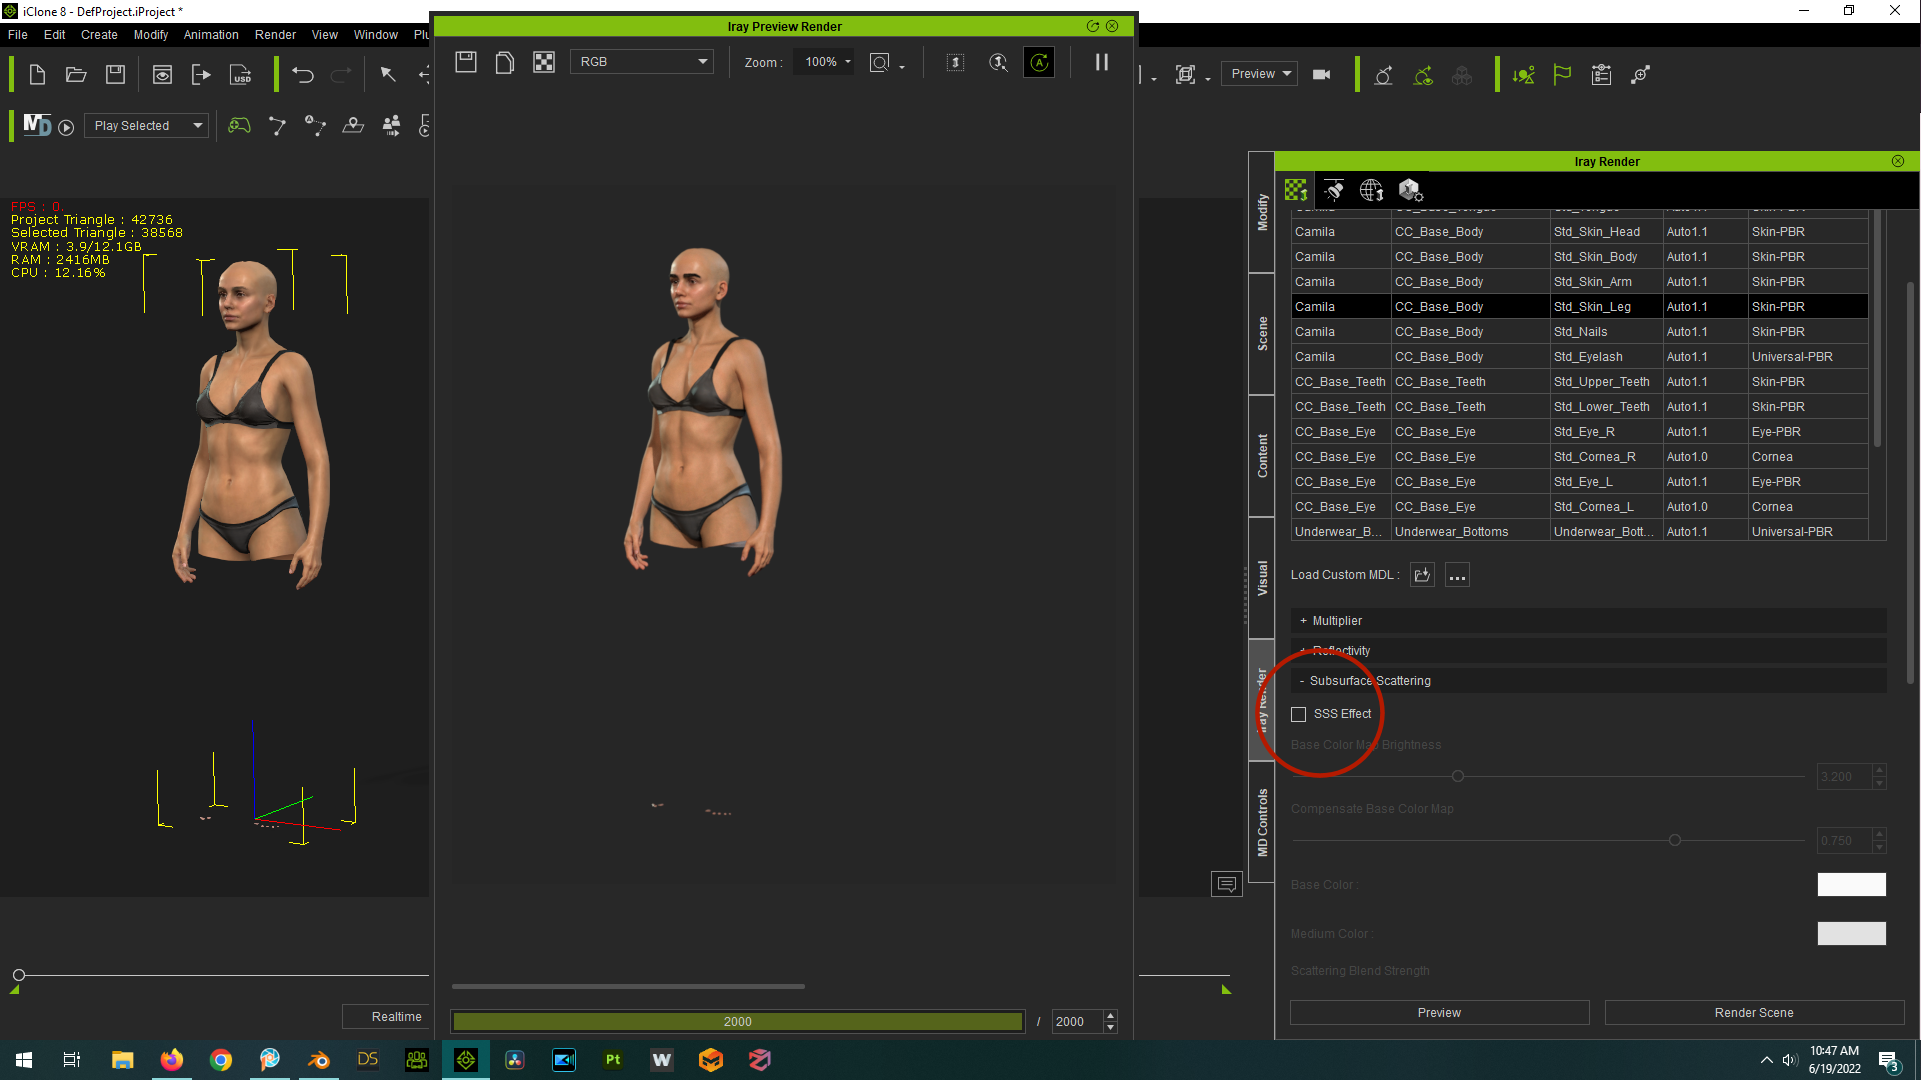
Task: Open the Play Selected dropdown
Action: click(147, 126)
